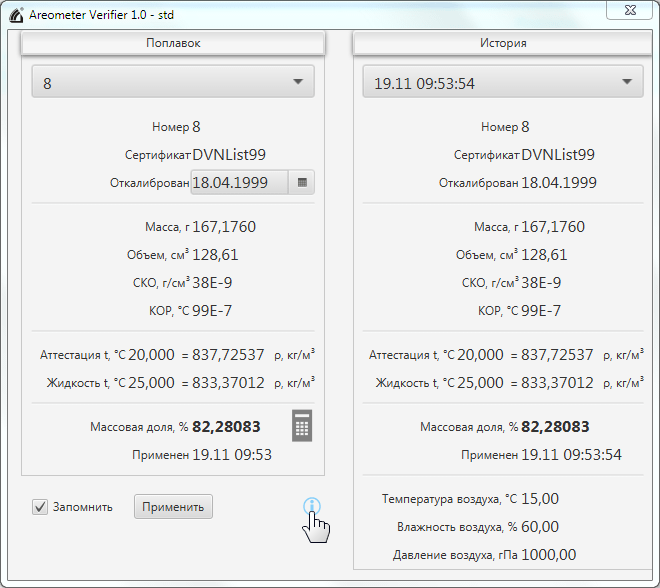The width and height of the screenshot is (660, 588).
Task: Select the История panel header
Action: 502,43
